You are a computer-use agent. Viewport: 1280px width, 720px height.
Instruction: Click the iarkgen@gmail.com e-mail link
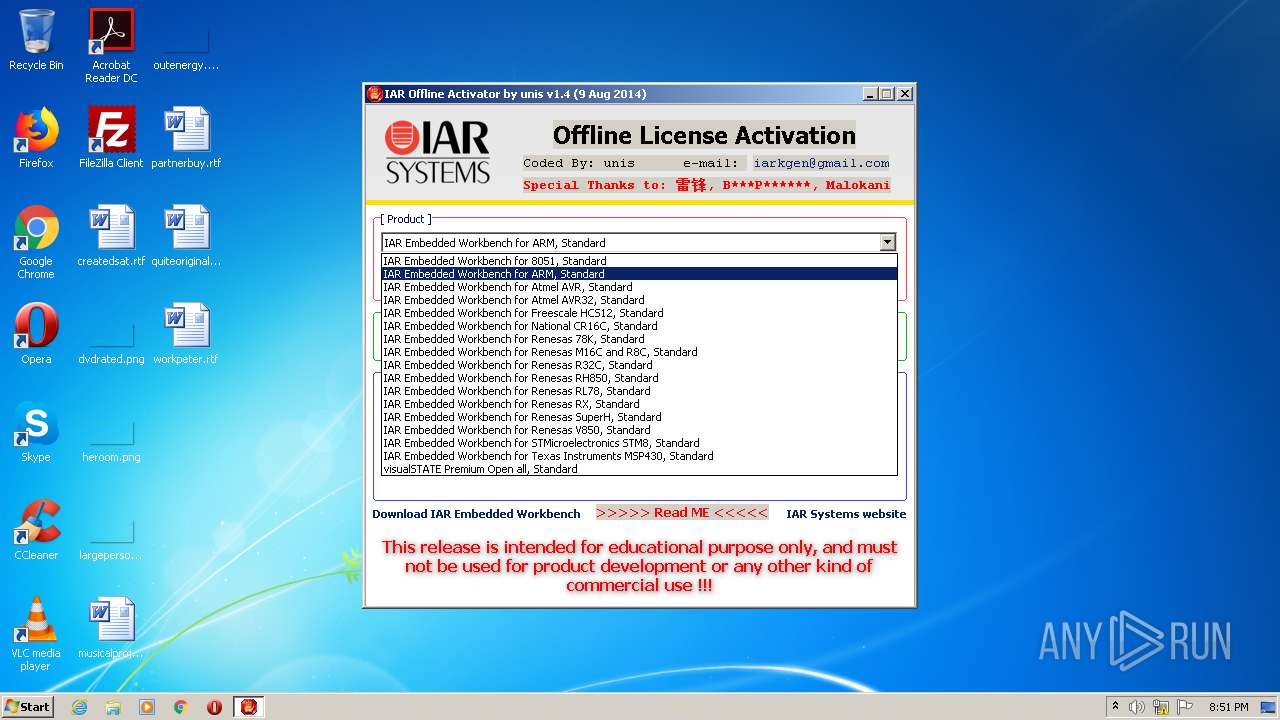821,163
